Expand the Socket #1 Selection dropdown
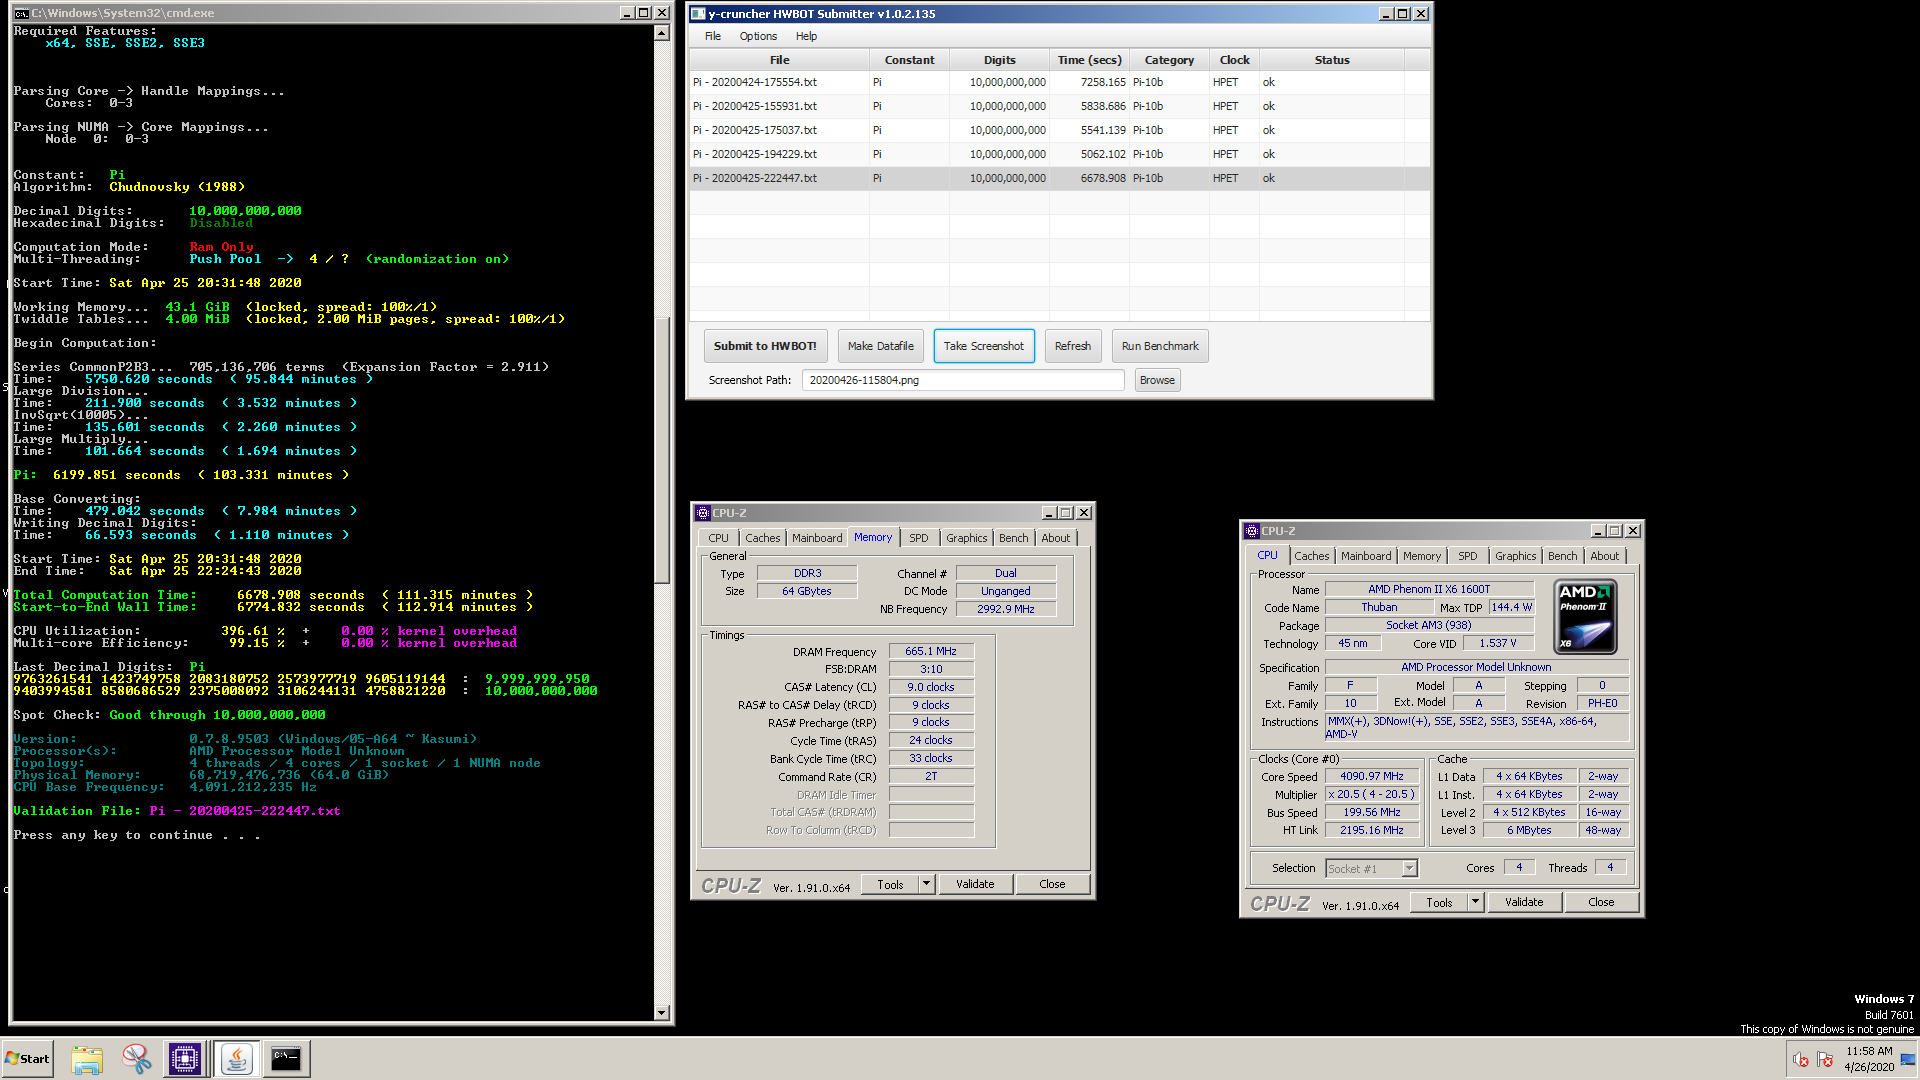The image size is (1920, 1080). coord(1409,869)
